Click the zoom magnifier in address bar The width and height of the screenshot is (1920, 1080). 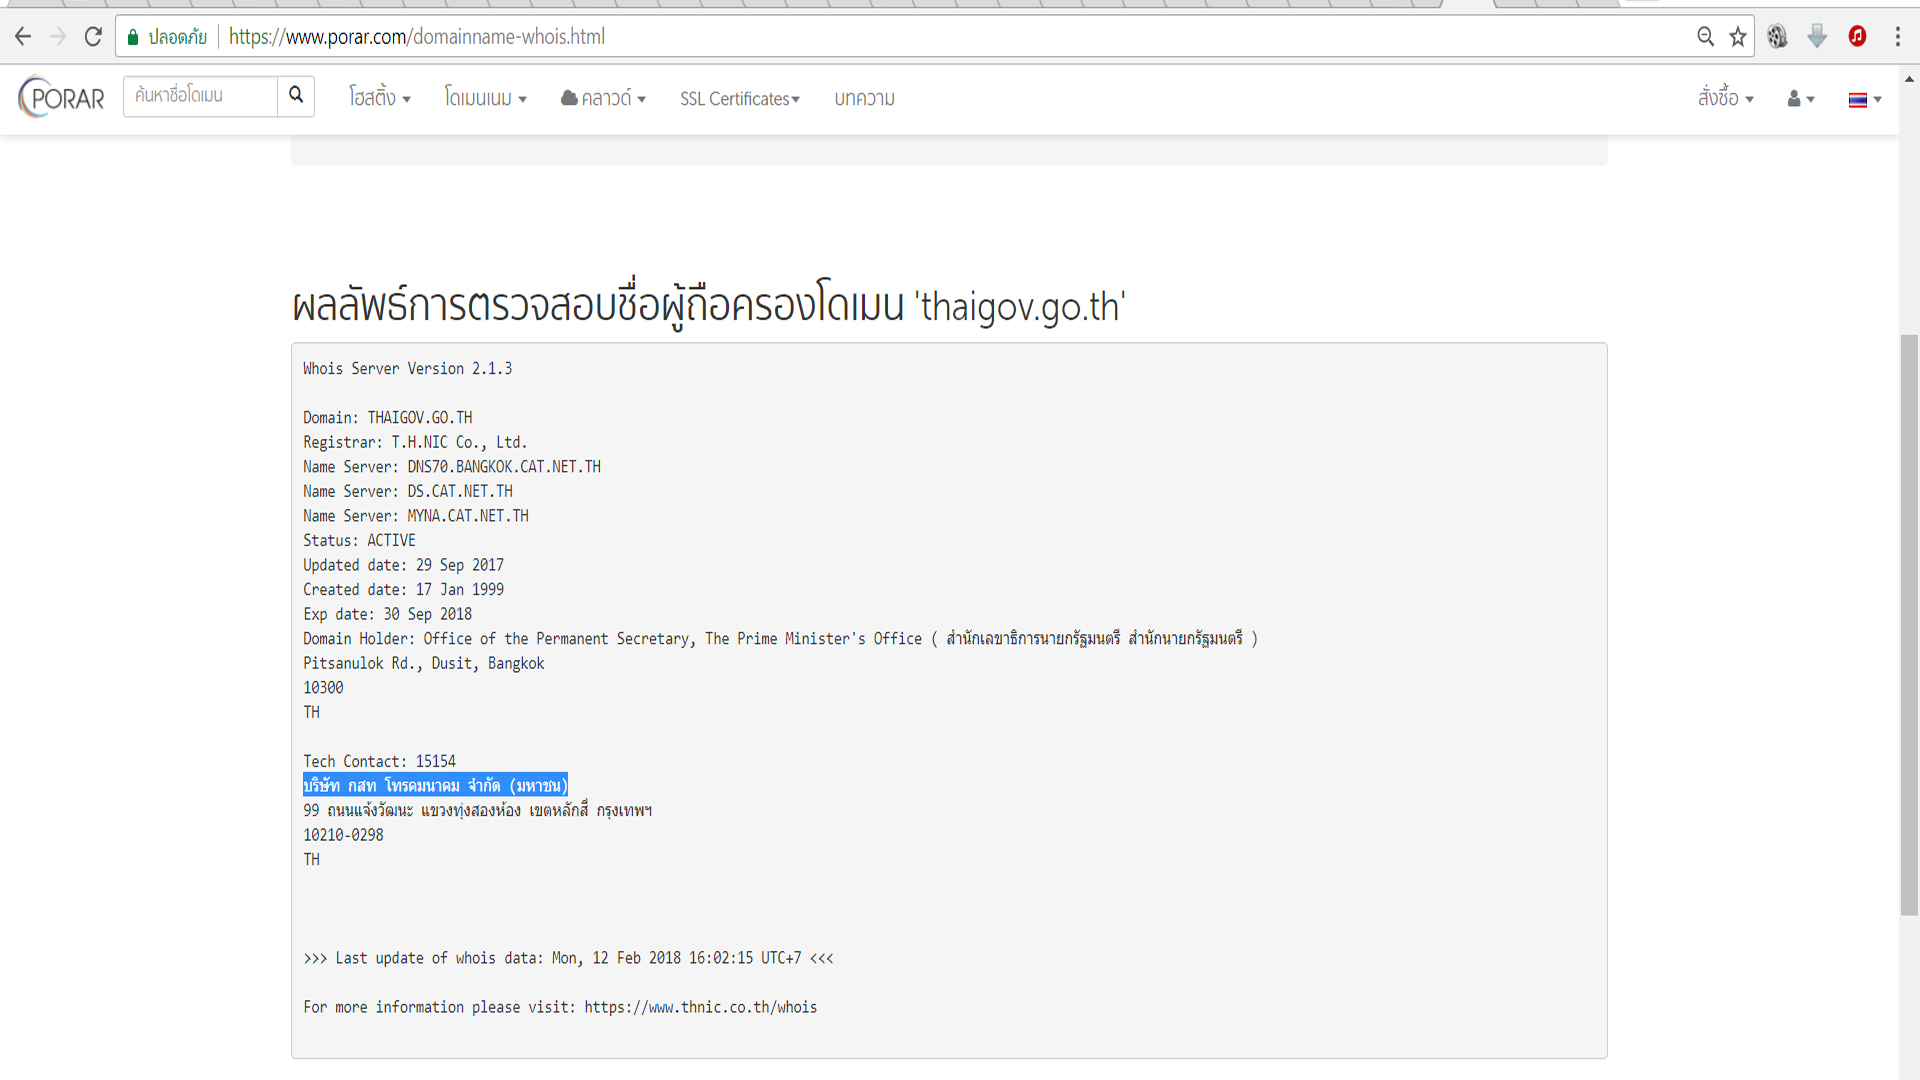point(1706,37)
